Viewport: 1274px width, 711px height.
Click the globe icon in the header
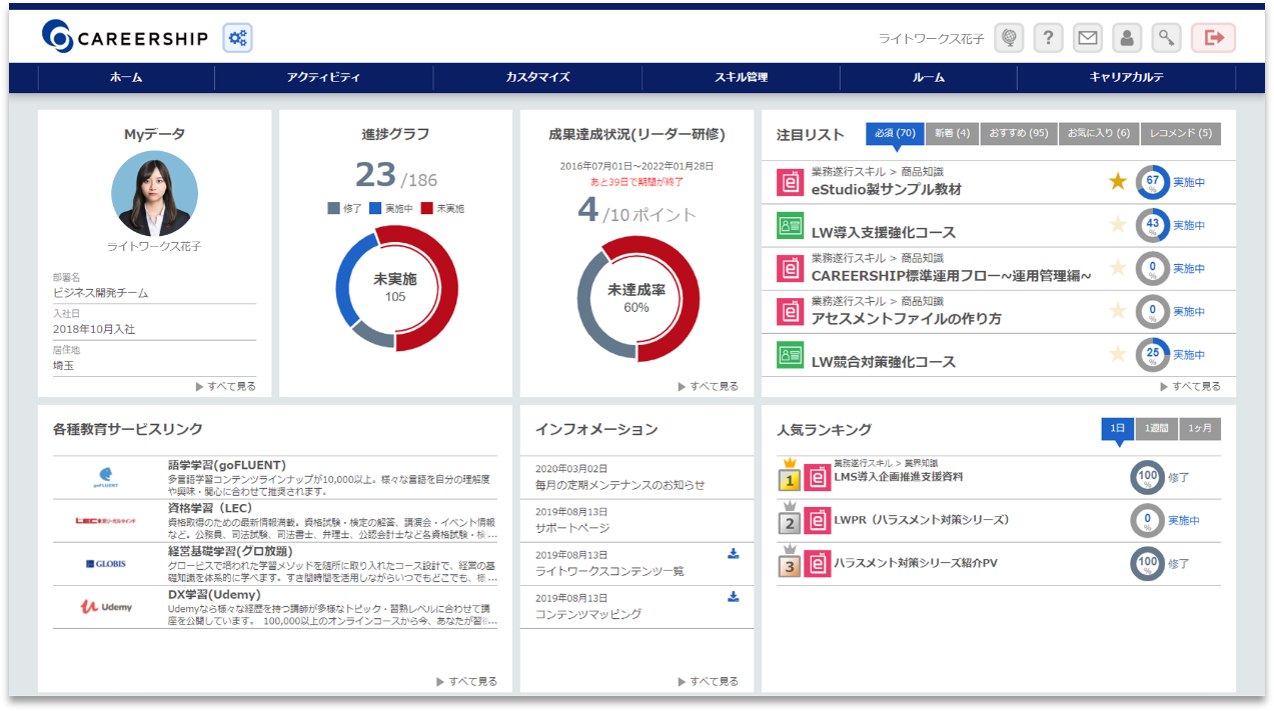(x=1008, y=38)
